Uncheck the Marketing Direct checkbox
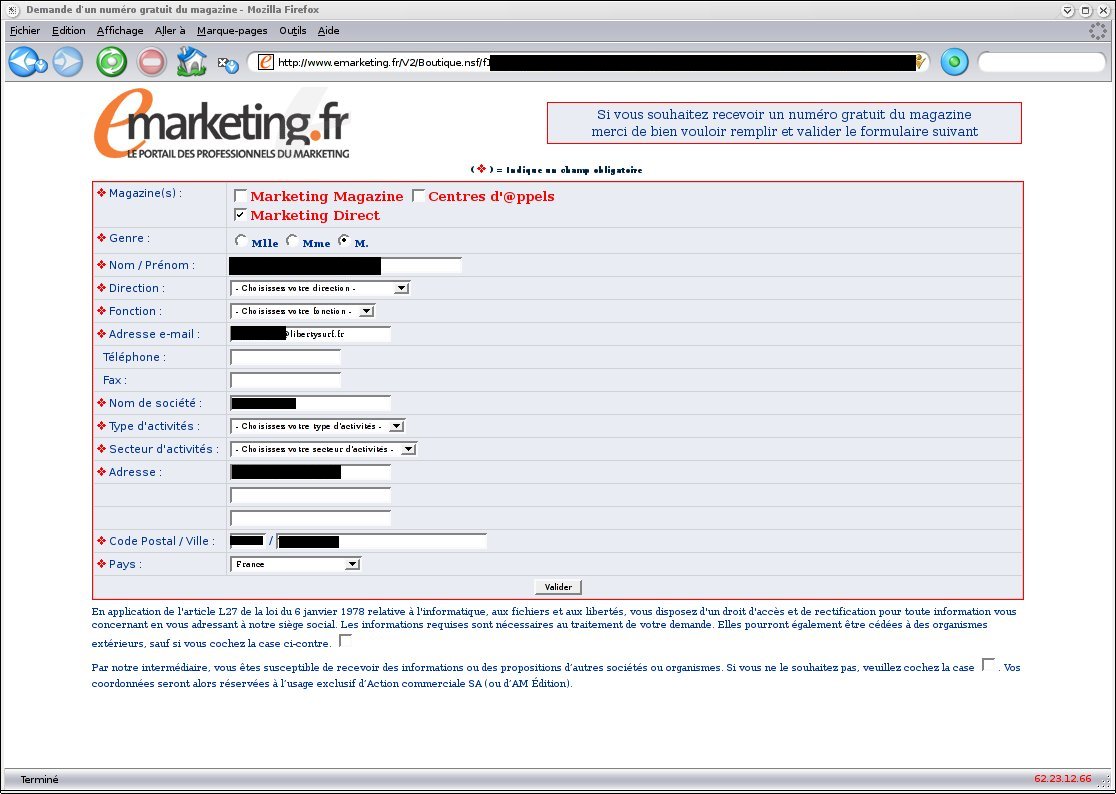 click(x=241, y=215)
